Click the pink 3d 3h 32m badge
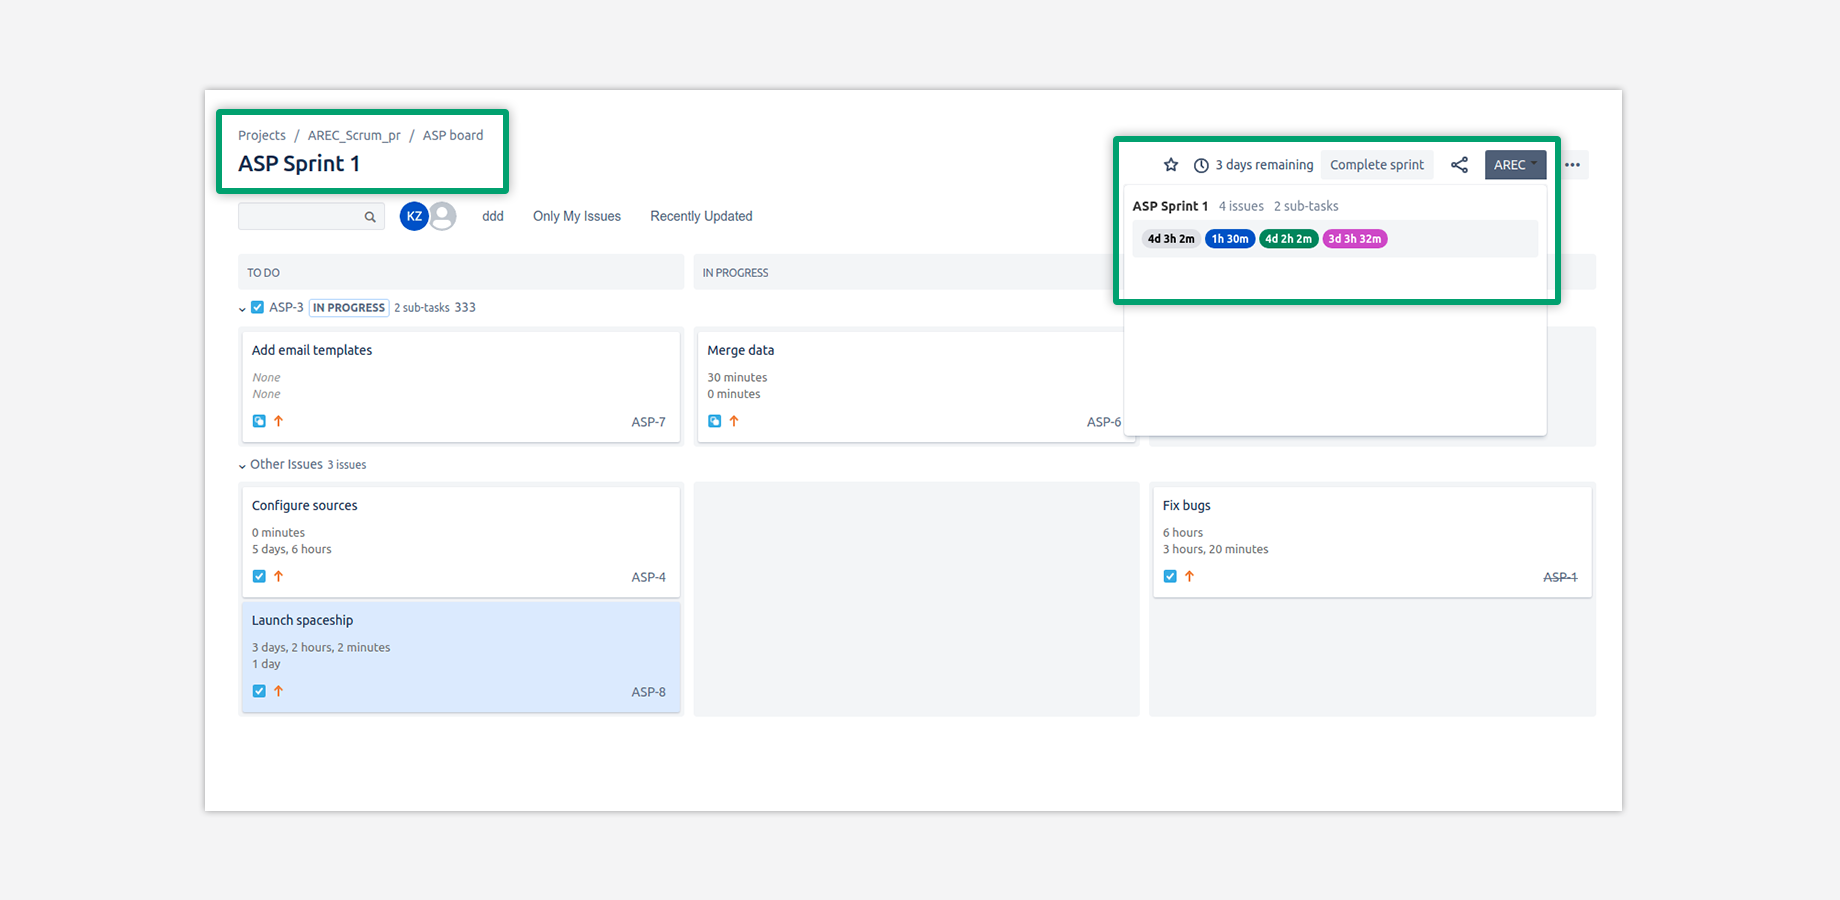This screenshot has width=1840, height=900. [x=1354, y=239]
